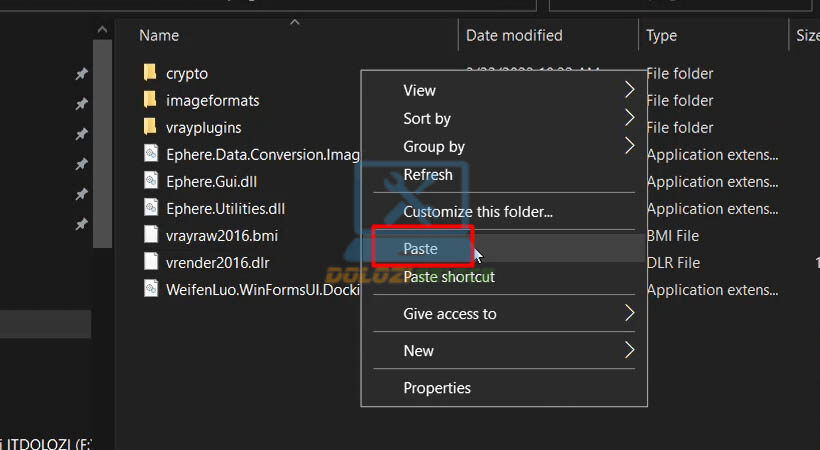The image size is (820, 450).
Task: Click Refresh in the context menu
Action: (x=428, y=174)
